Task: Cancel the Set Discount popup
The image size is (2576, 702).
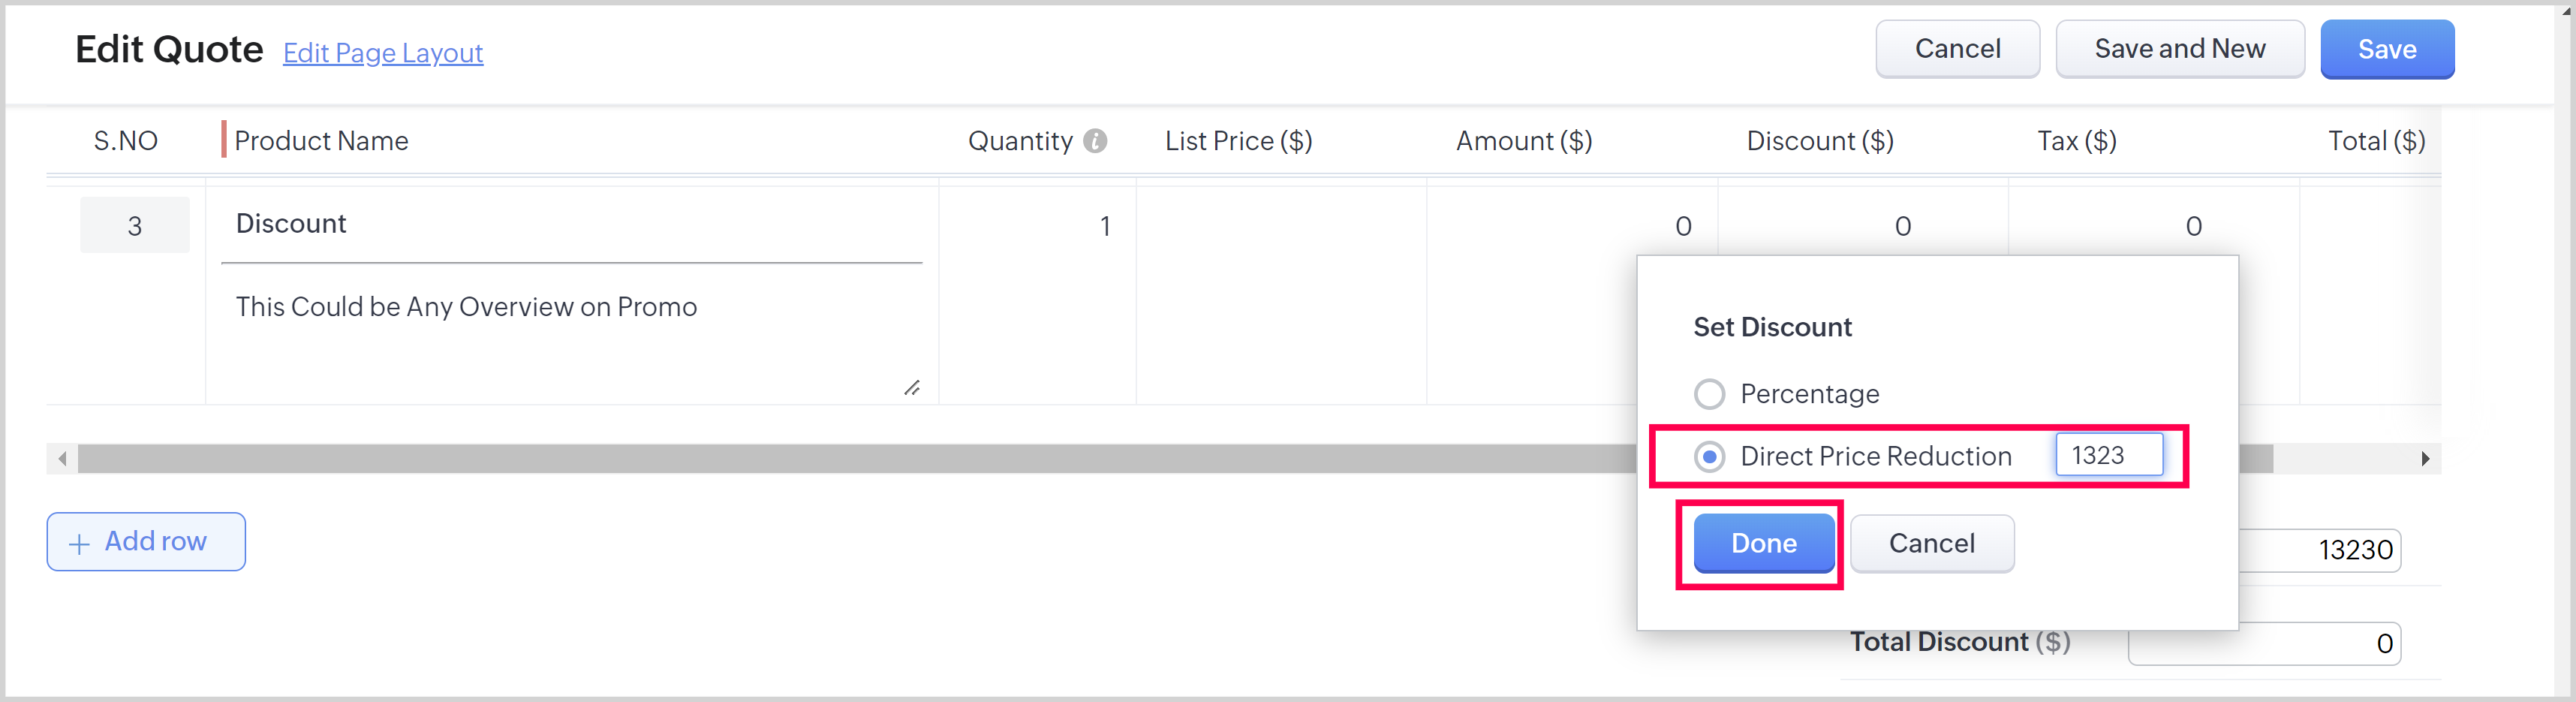Action: [x=1931, y=543]
